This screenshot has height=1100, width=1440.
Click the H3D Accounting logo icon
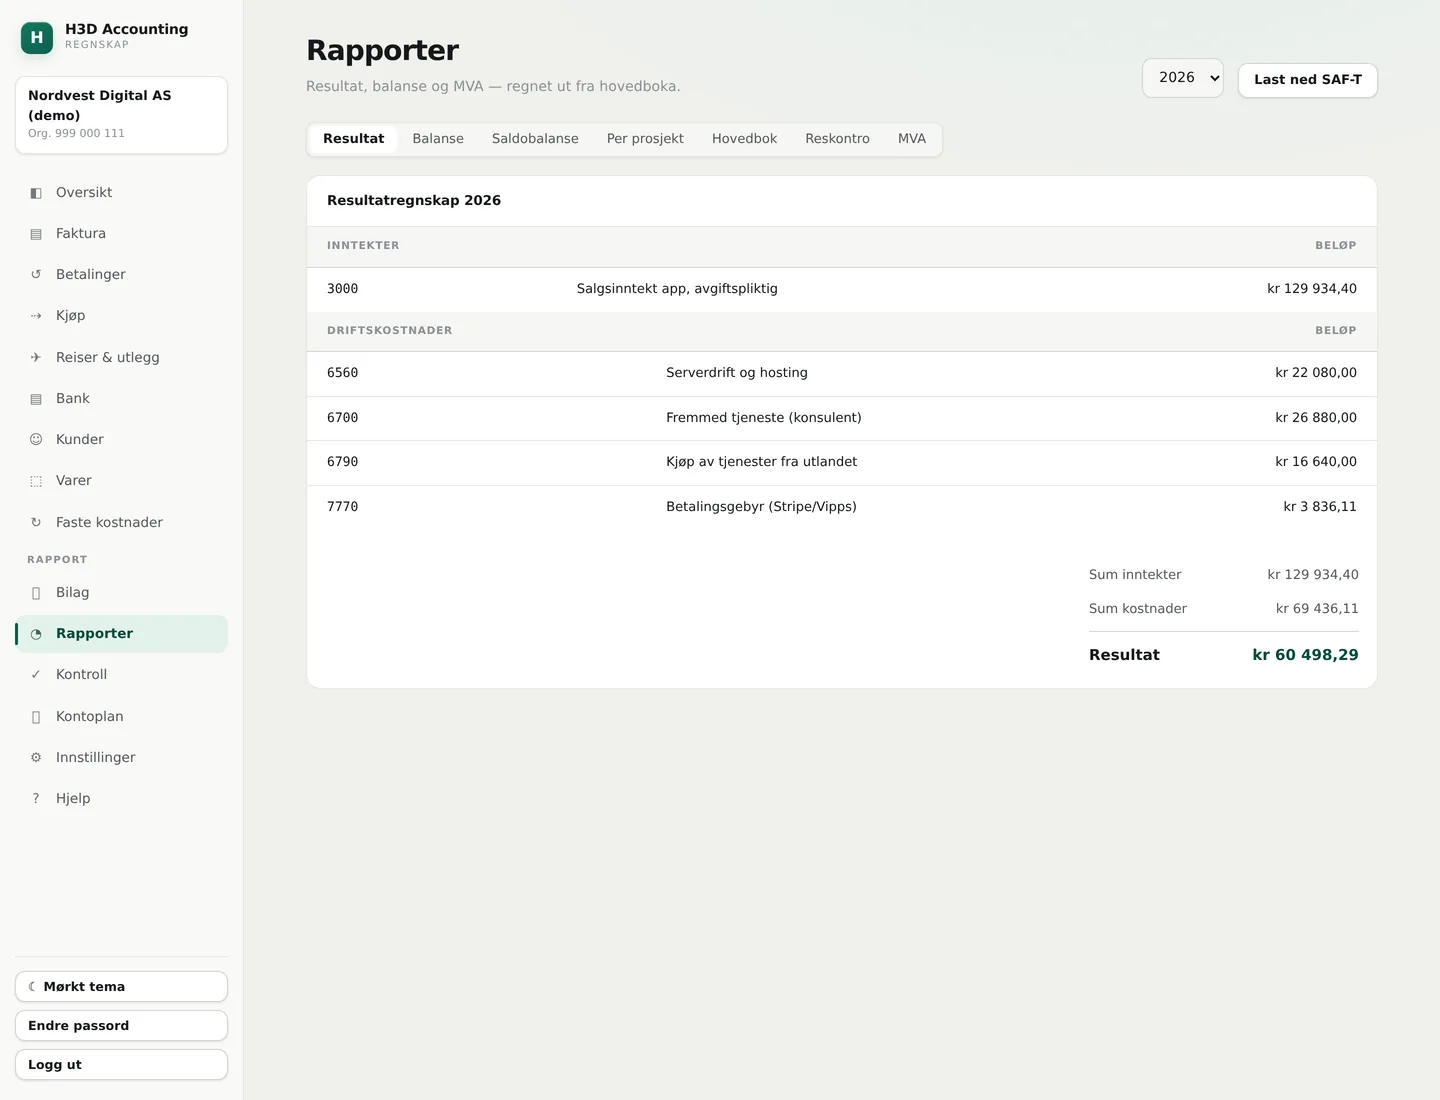coord(37,37)
